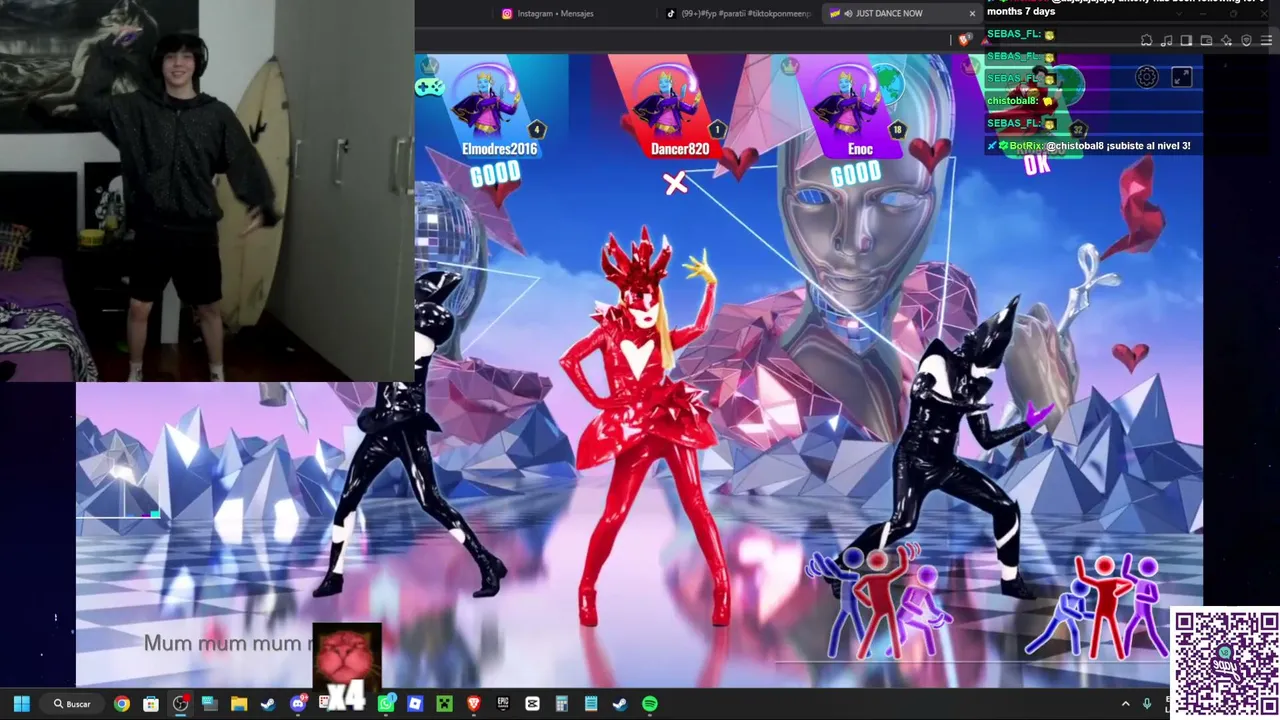Viewport: 1280px width, 720px height.
Task: Close the JUST DANCE NOW tab
Action: [972, 13]
